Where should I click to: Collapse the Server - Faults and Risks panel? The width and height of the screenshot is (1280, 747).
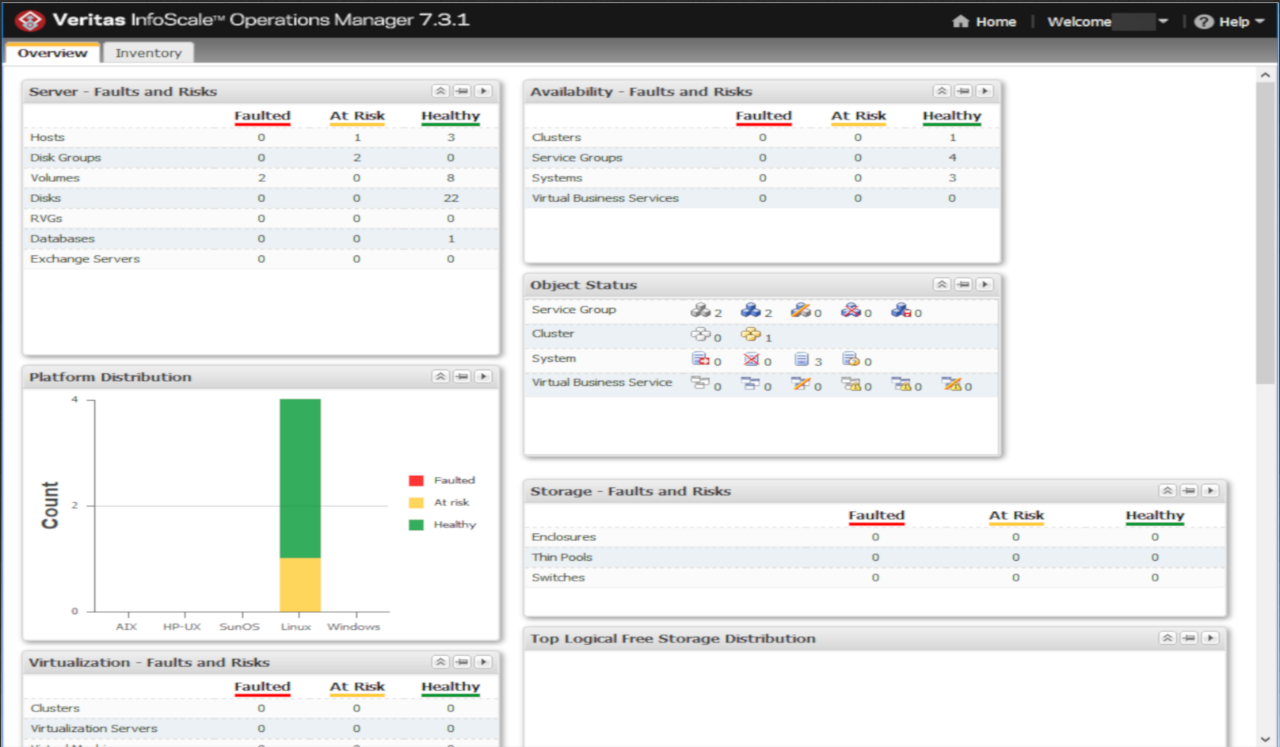[x=440, y=90]
